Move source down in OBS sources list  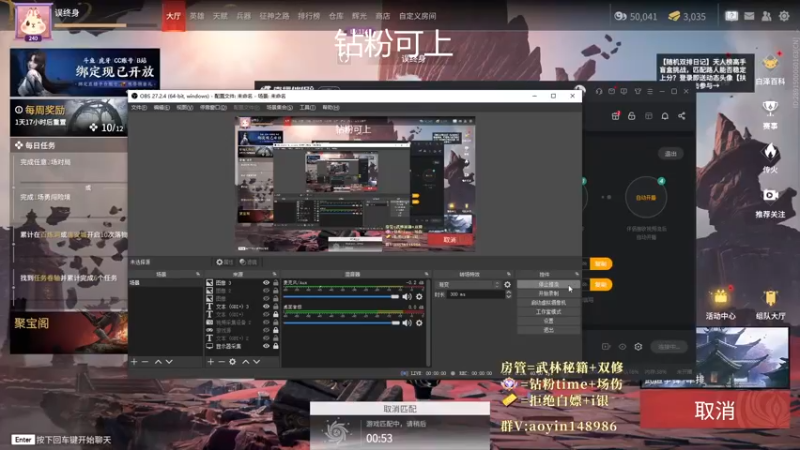(x=257, y=362)
